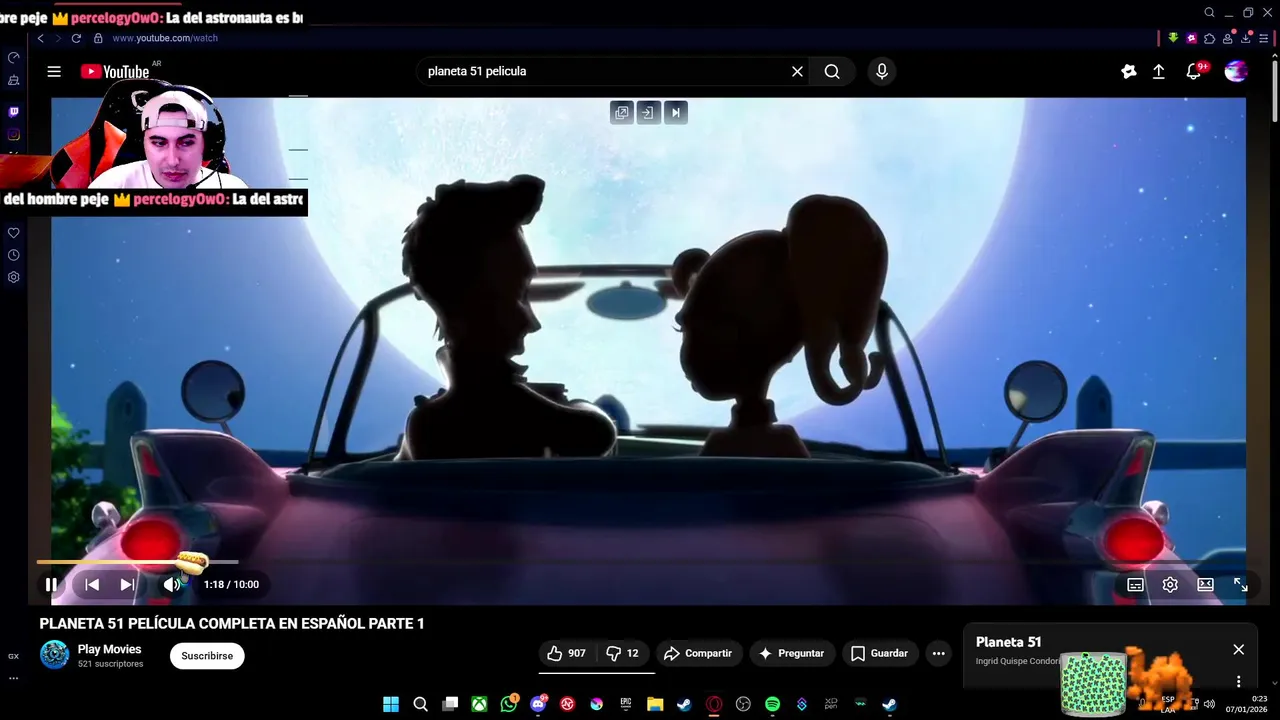The width and height of the screenshot is (1280, 720).
Task: Open the YouTube hamburger guide menu
Action: click(x=54, y=71)
